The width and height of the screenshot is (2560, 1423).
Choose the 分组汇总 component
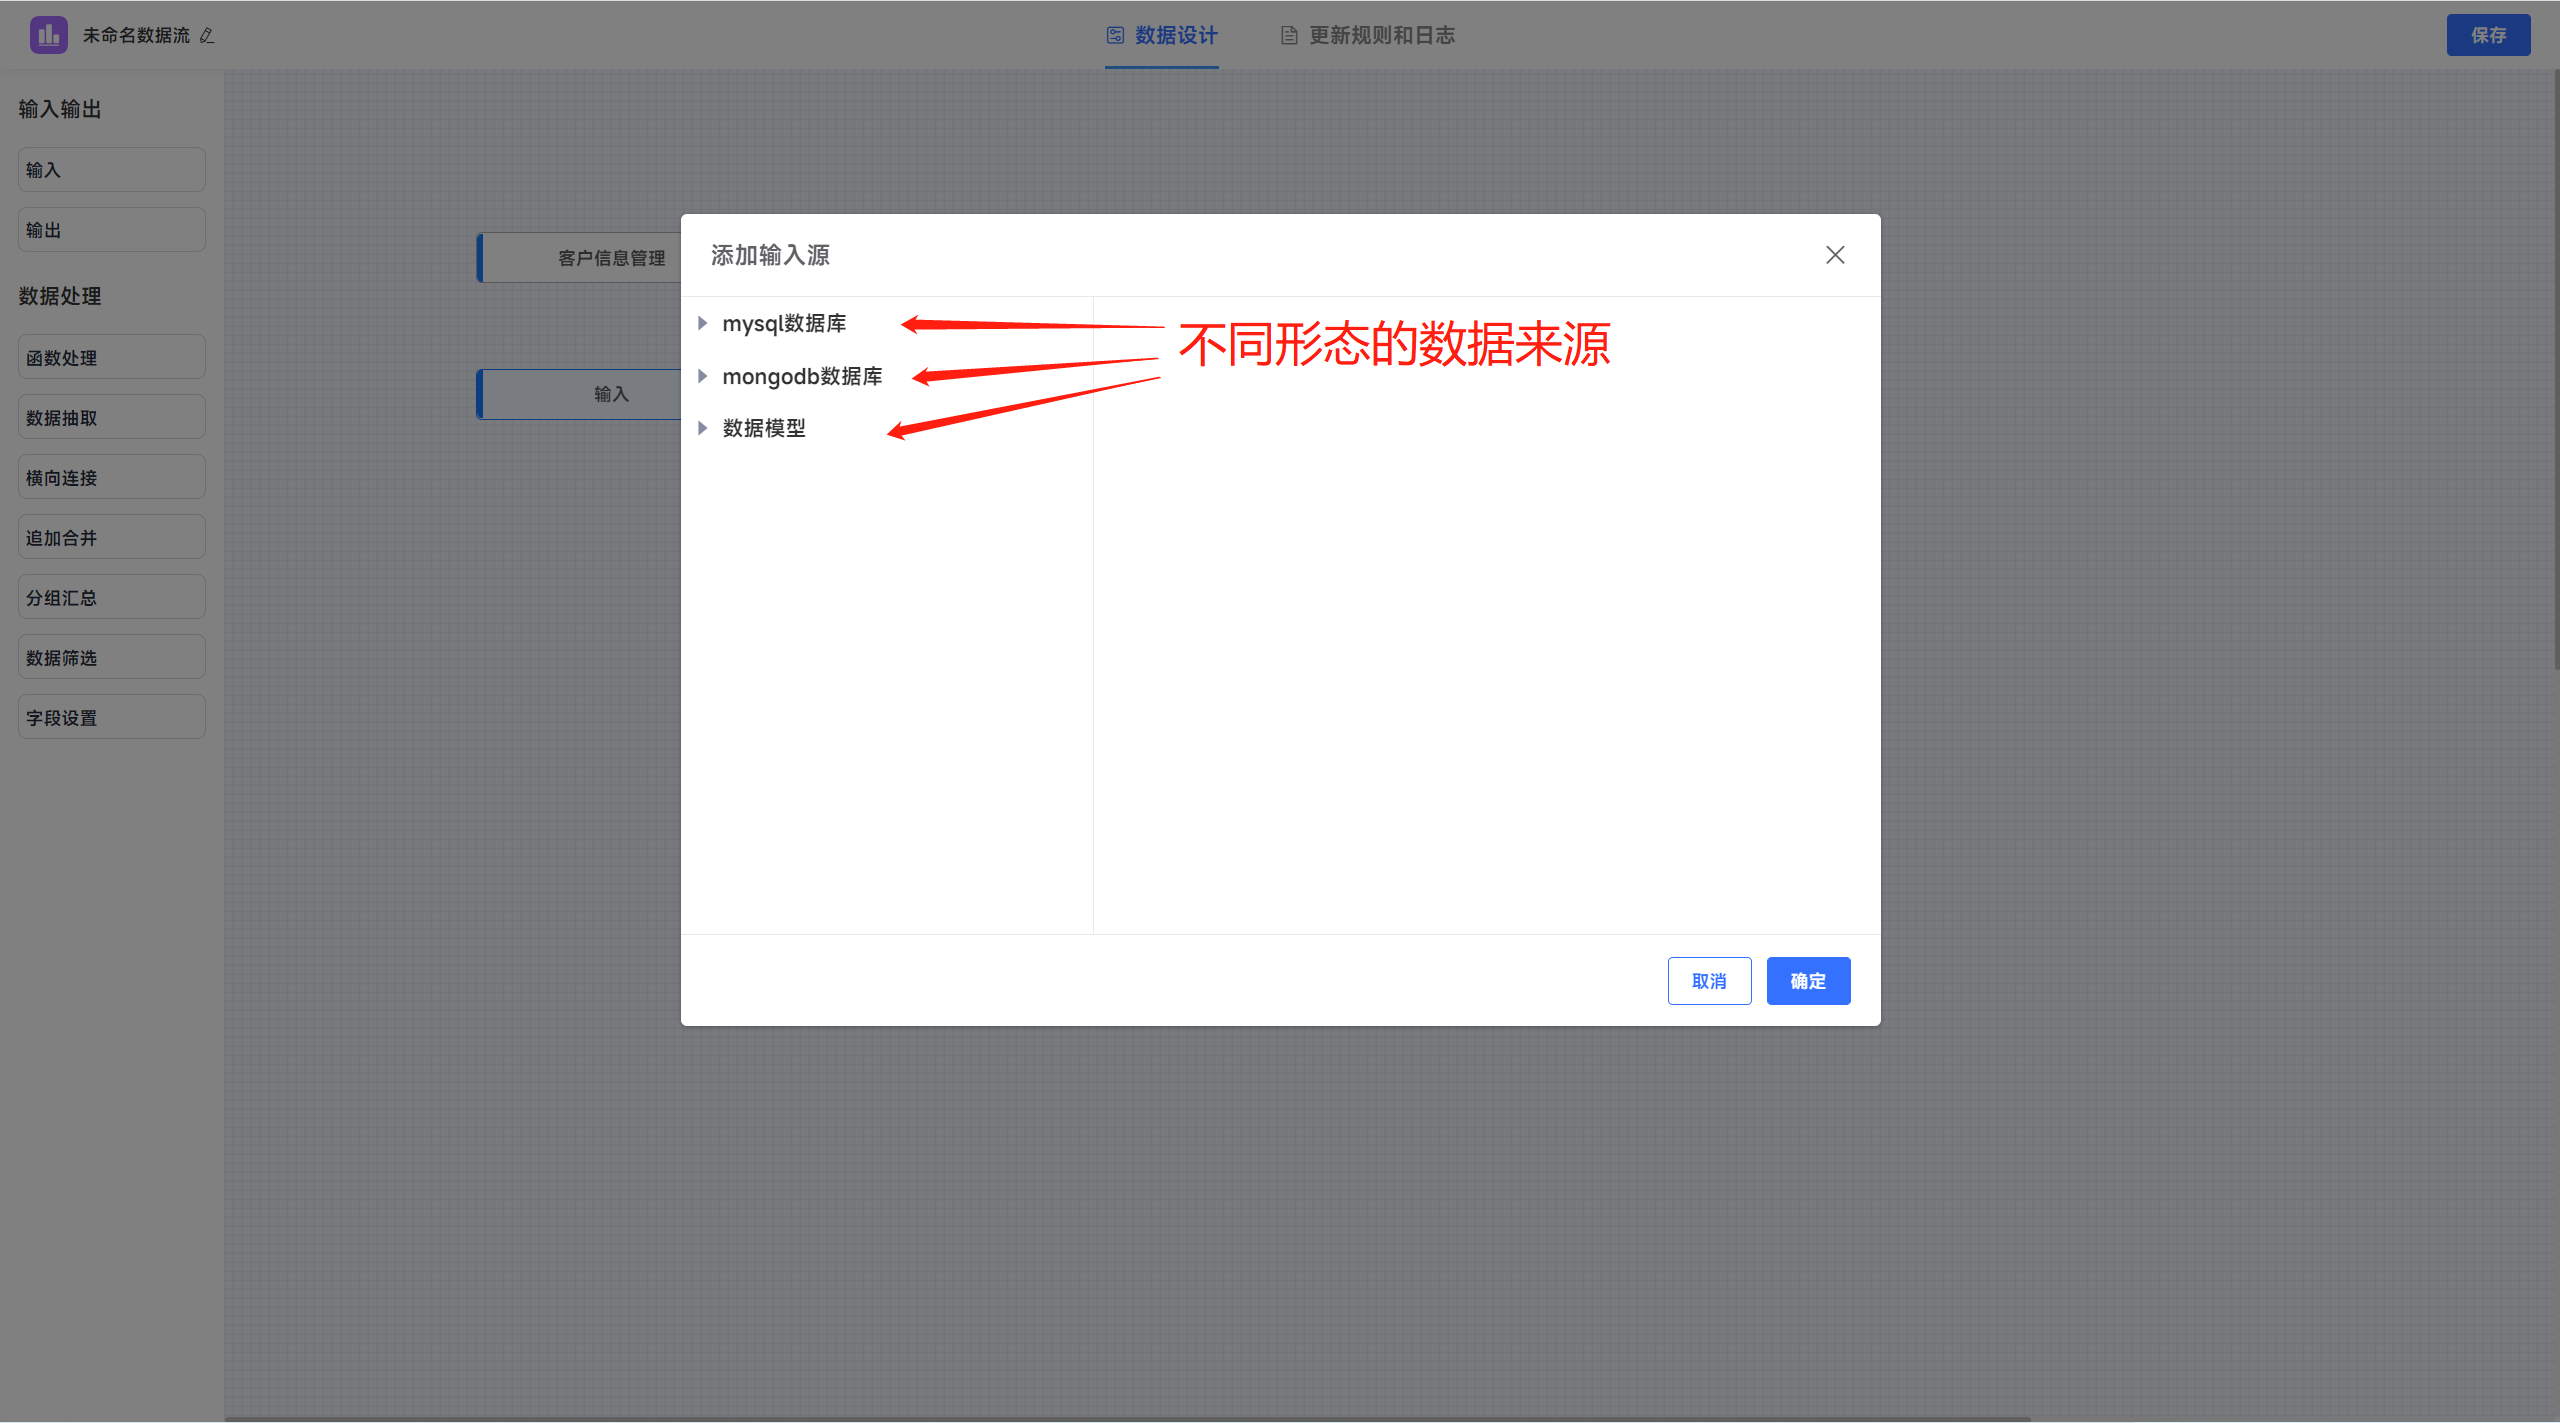112,597
